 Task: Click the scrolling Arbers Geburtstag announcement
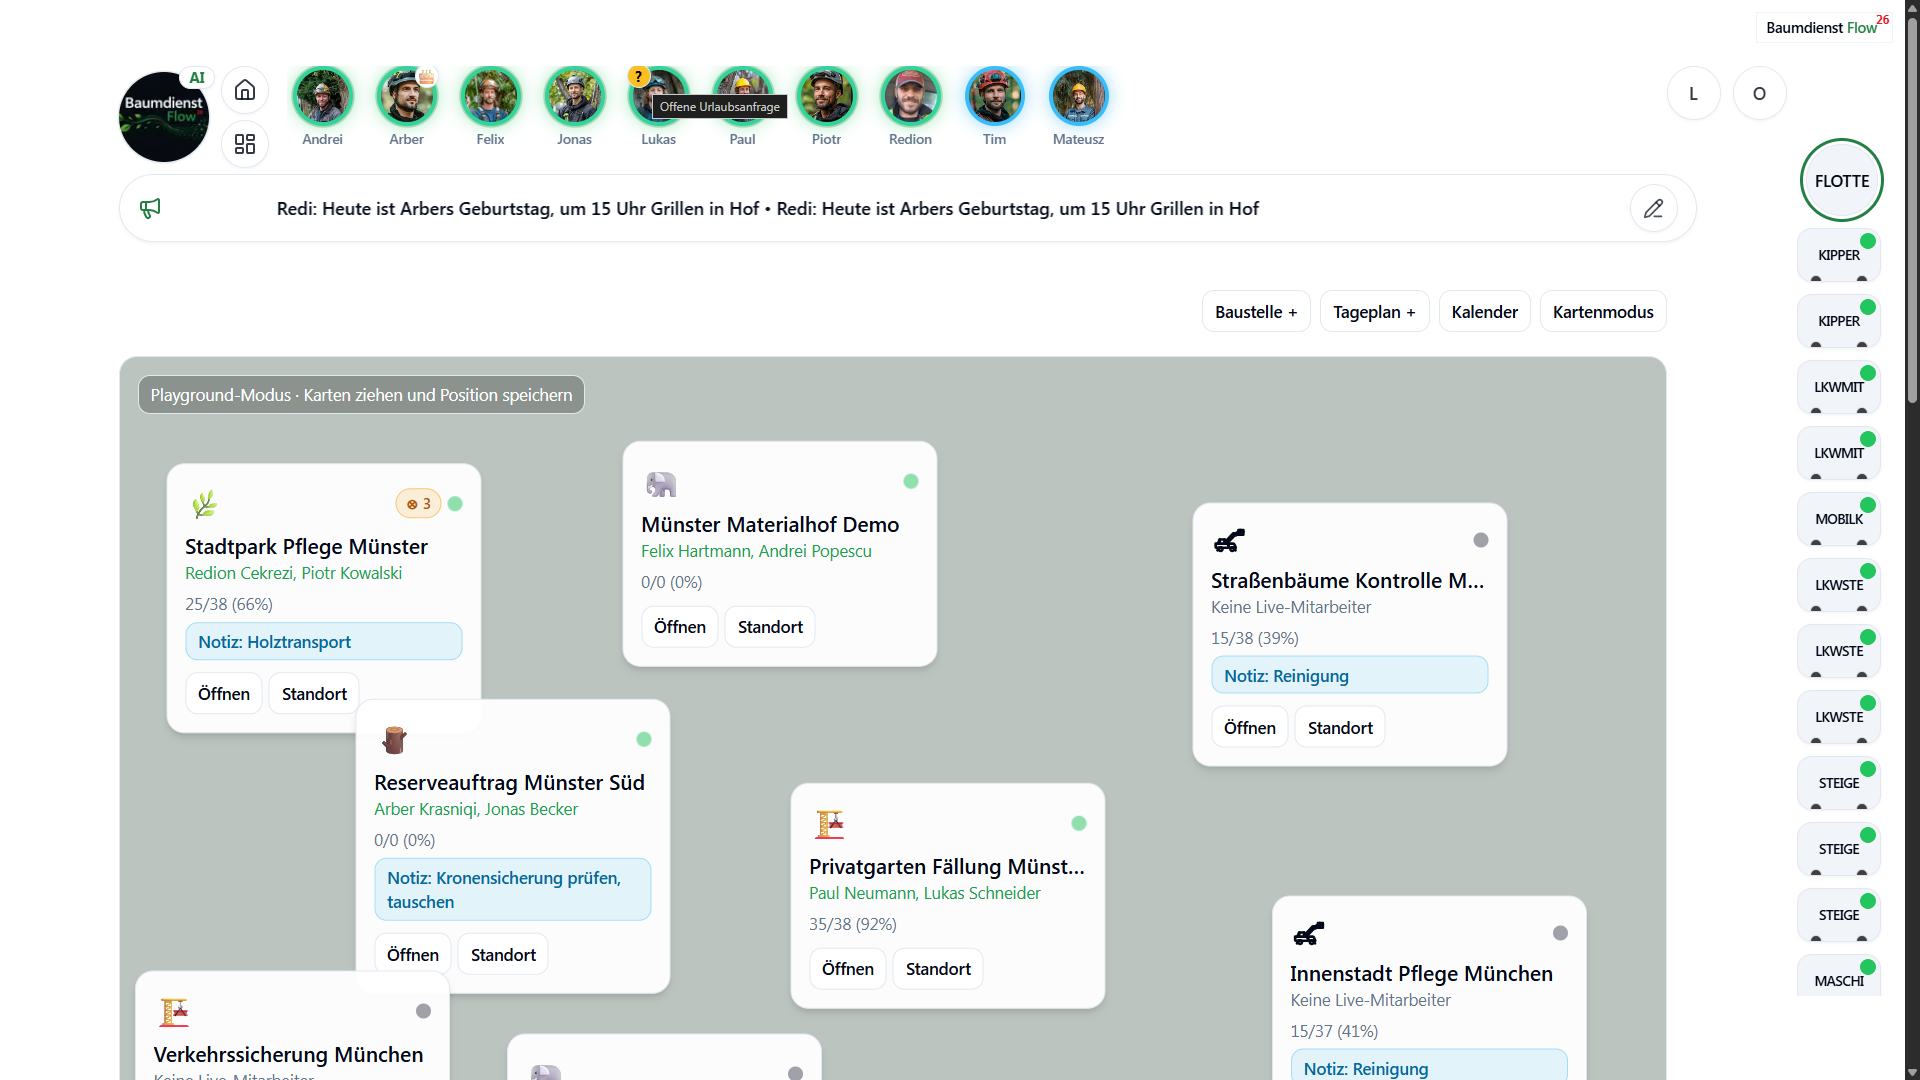[x=768, y=209]
